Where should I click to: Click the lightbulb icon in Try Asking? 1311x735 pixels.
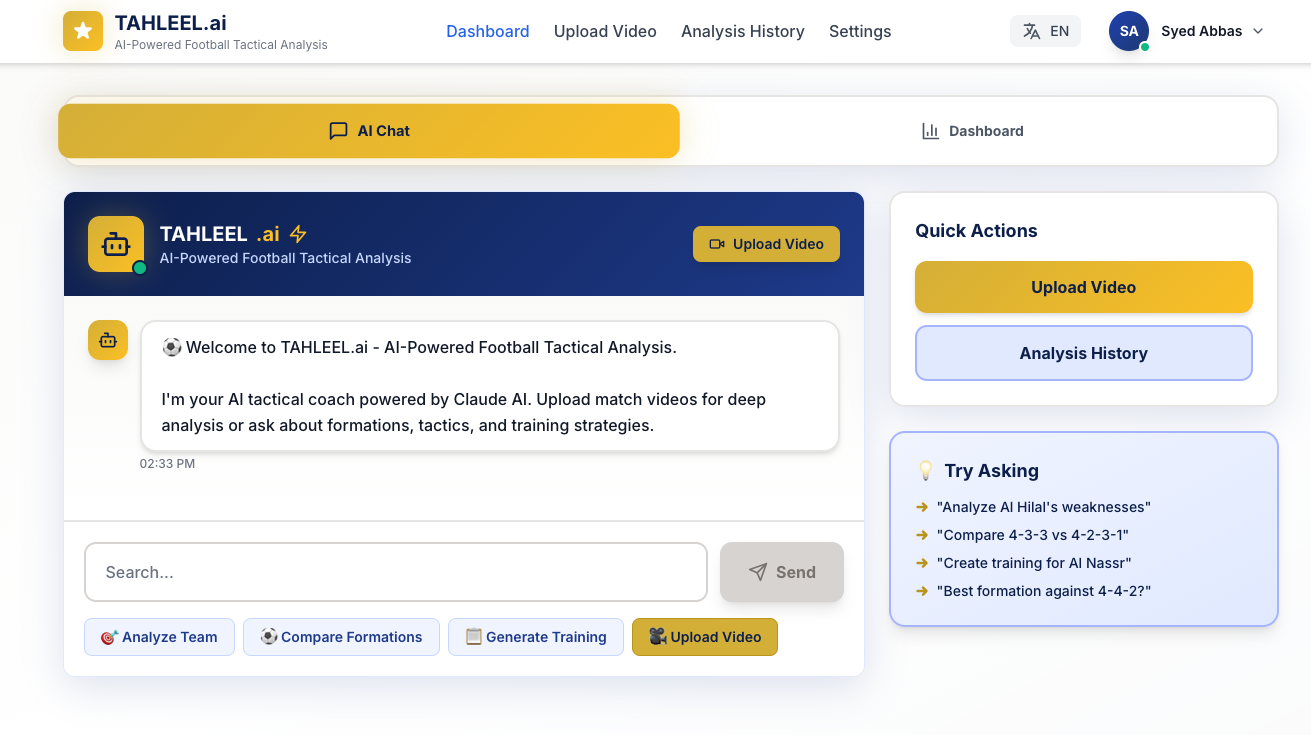click(926, 469)
